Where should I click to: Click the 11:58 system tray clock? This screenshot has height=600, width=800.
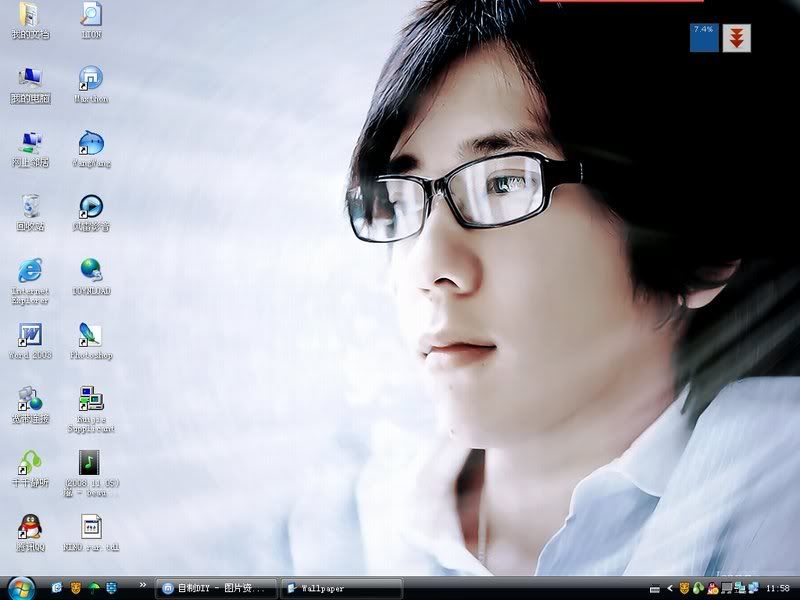click(777, 588)
